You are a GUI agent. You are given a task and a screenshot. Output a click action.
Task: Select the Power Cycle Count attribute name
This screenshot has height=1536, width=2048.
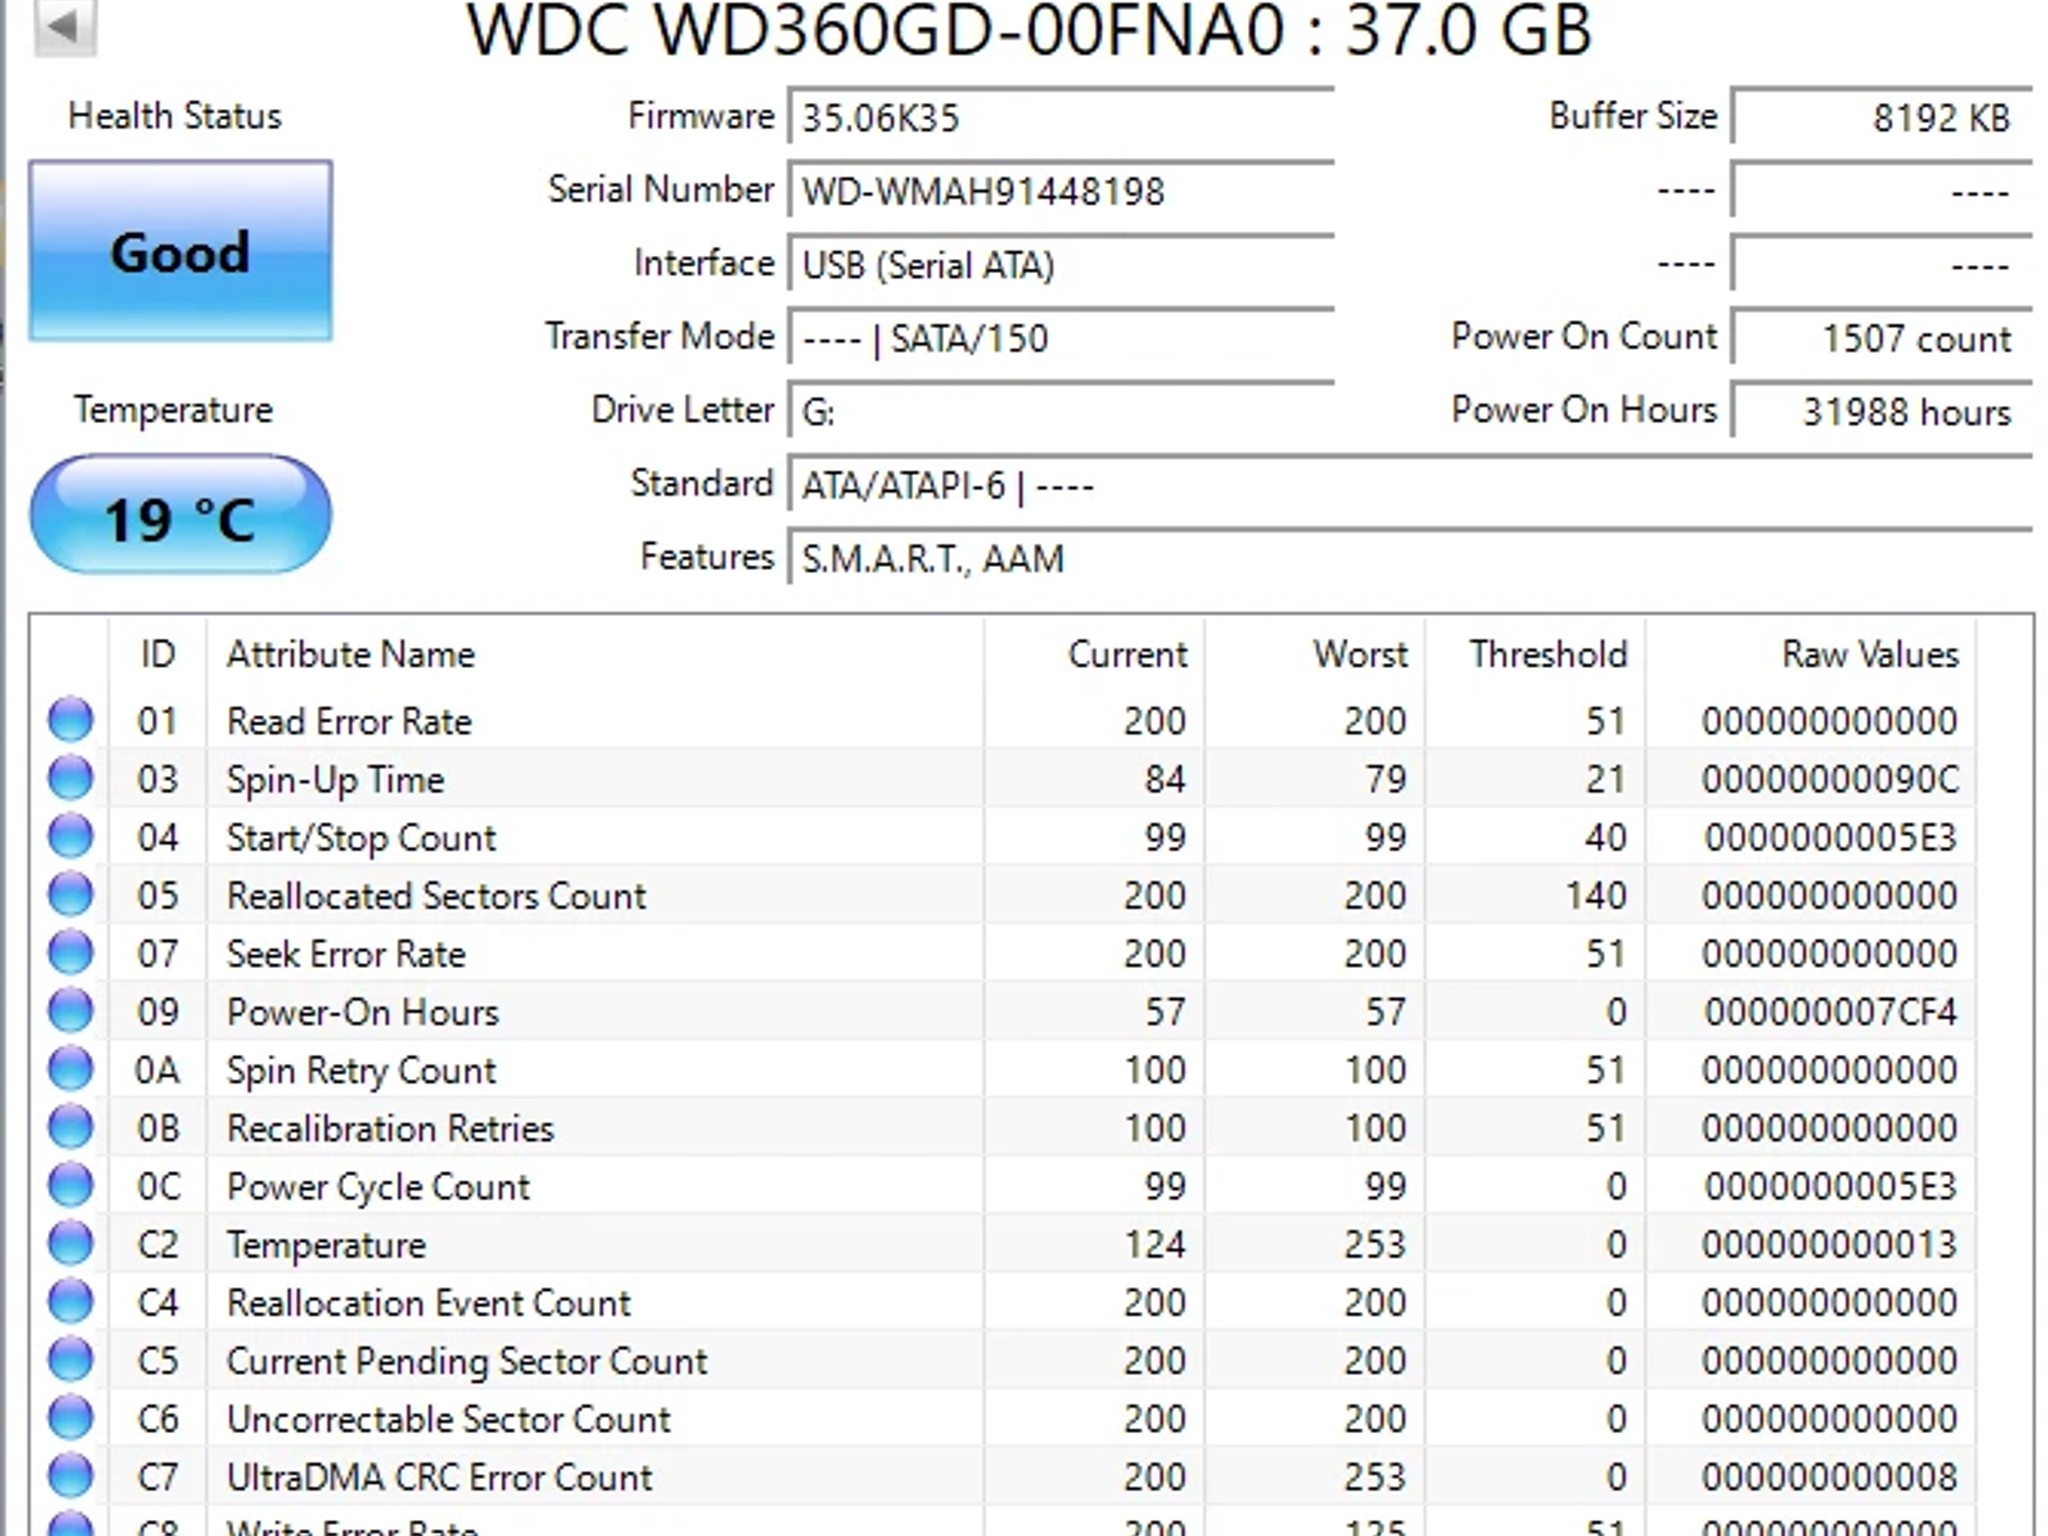[x=378, y=1186]
